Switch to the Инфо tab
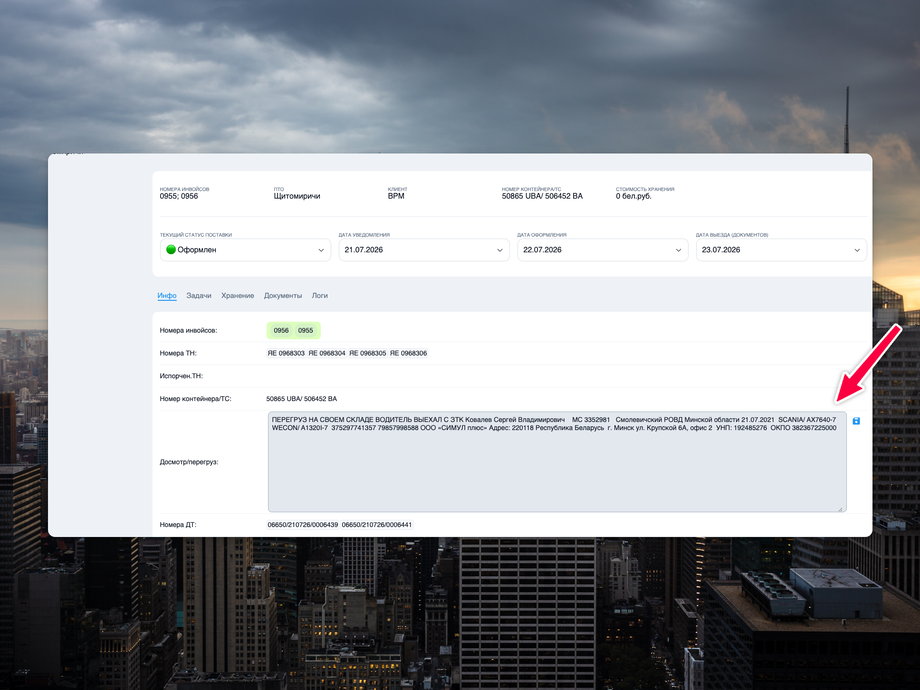This screenshot has height=690, width=920. click(x=167, y=296)
